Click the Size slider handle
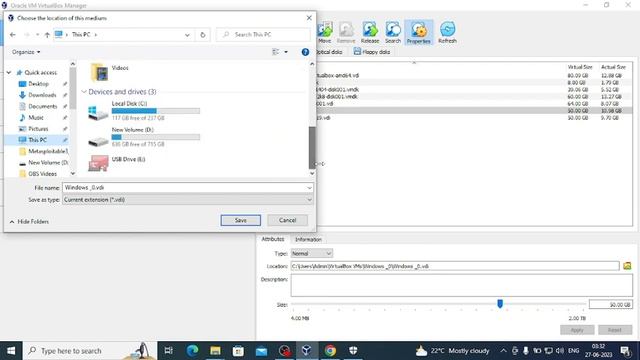The height and width of the screenshot is (360, 640). [x=500, y=304]
